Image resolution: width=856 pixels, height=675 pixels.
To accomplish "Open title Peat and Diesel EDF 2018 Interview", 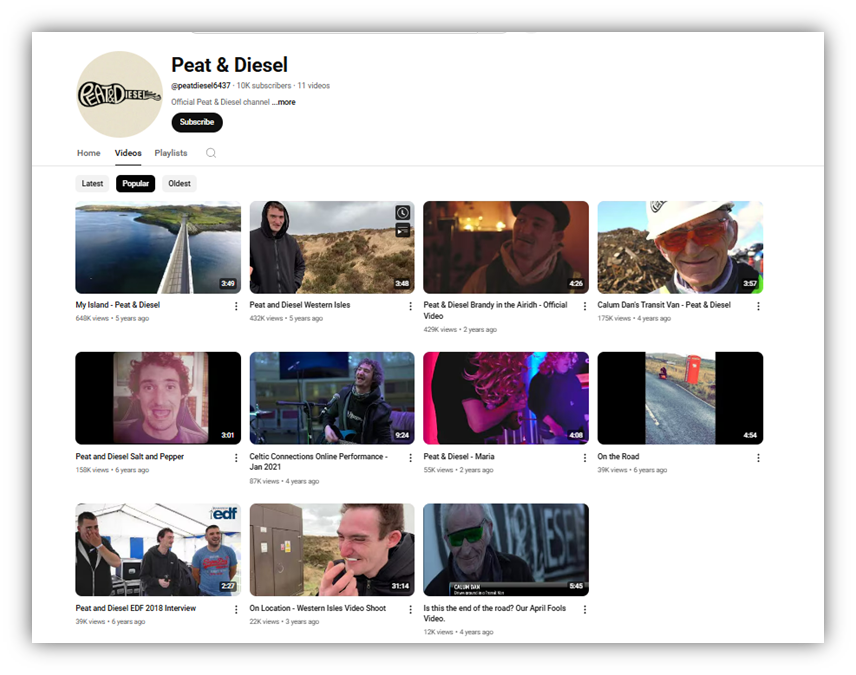I will 136,608.
